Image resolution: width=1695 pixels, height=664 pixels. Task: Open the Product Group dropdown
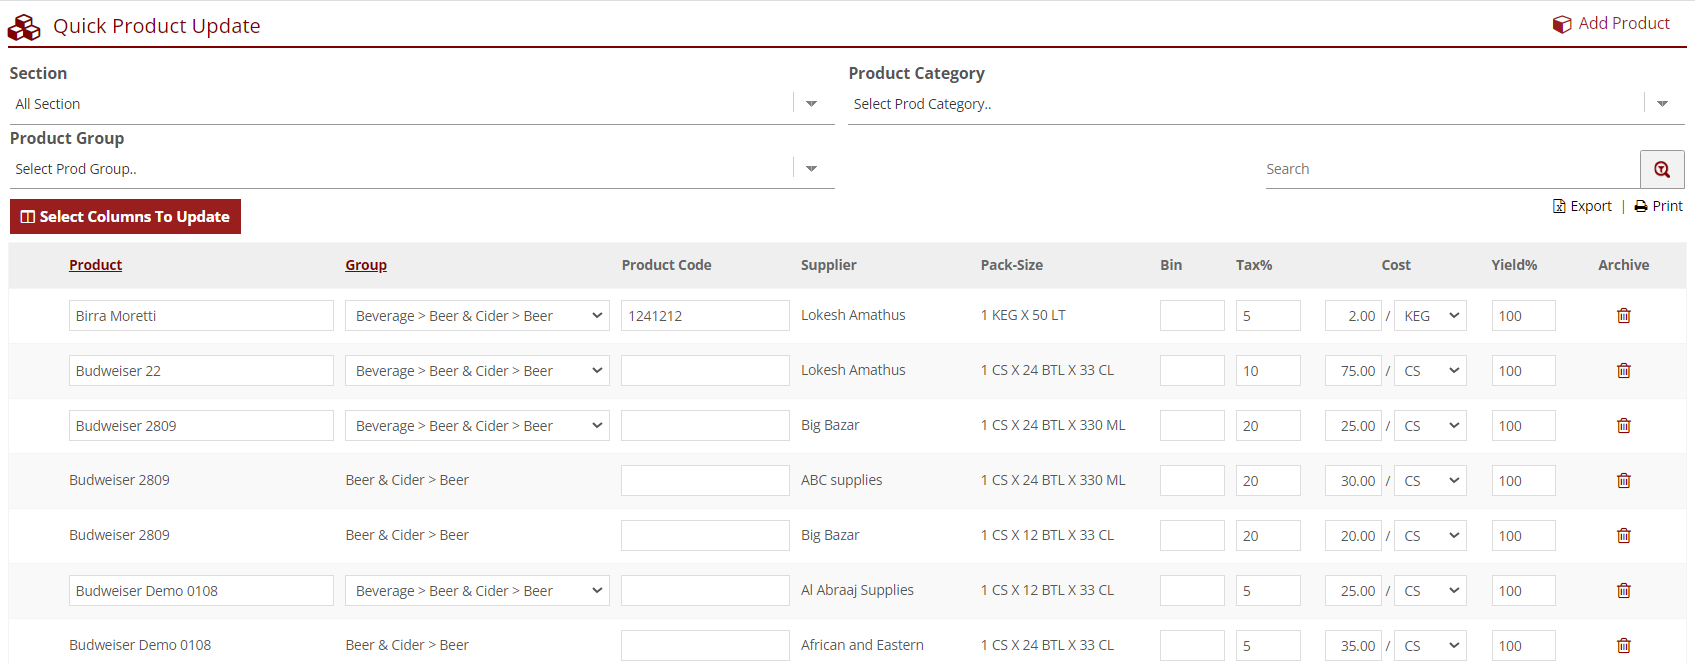coord(811,169)
